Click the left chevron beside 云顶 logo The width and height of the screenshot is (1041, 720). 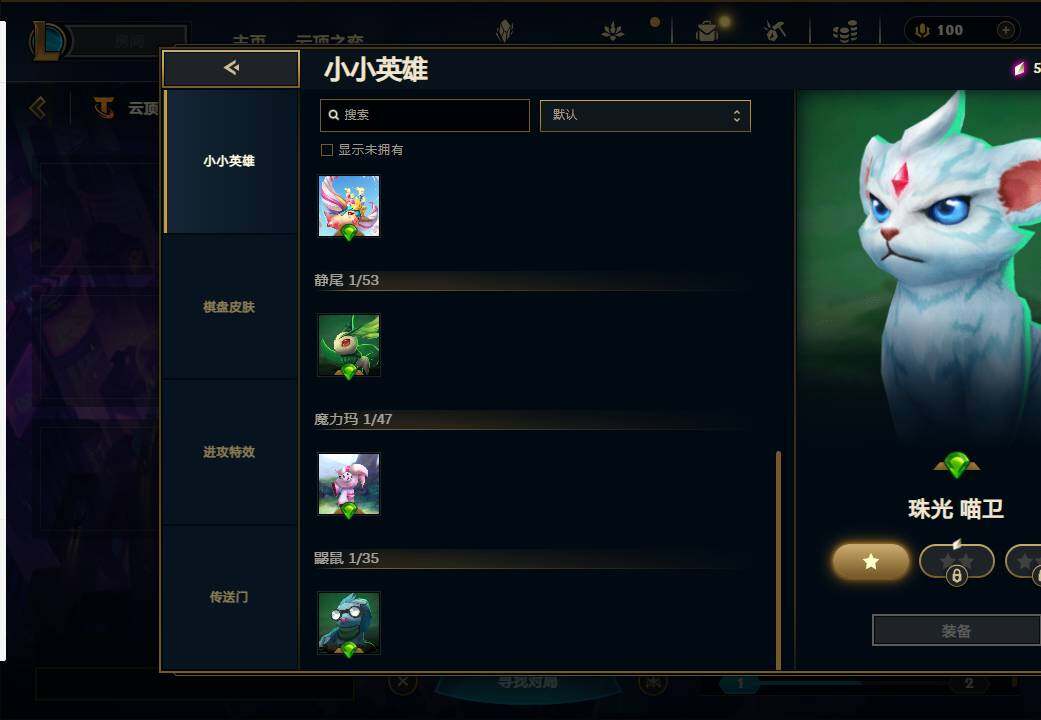[38, 108]
